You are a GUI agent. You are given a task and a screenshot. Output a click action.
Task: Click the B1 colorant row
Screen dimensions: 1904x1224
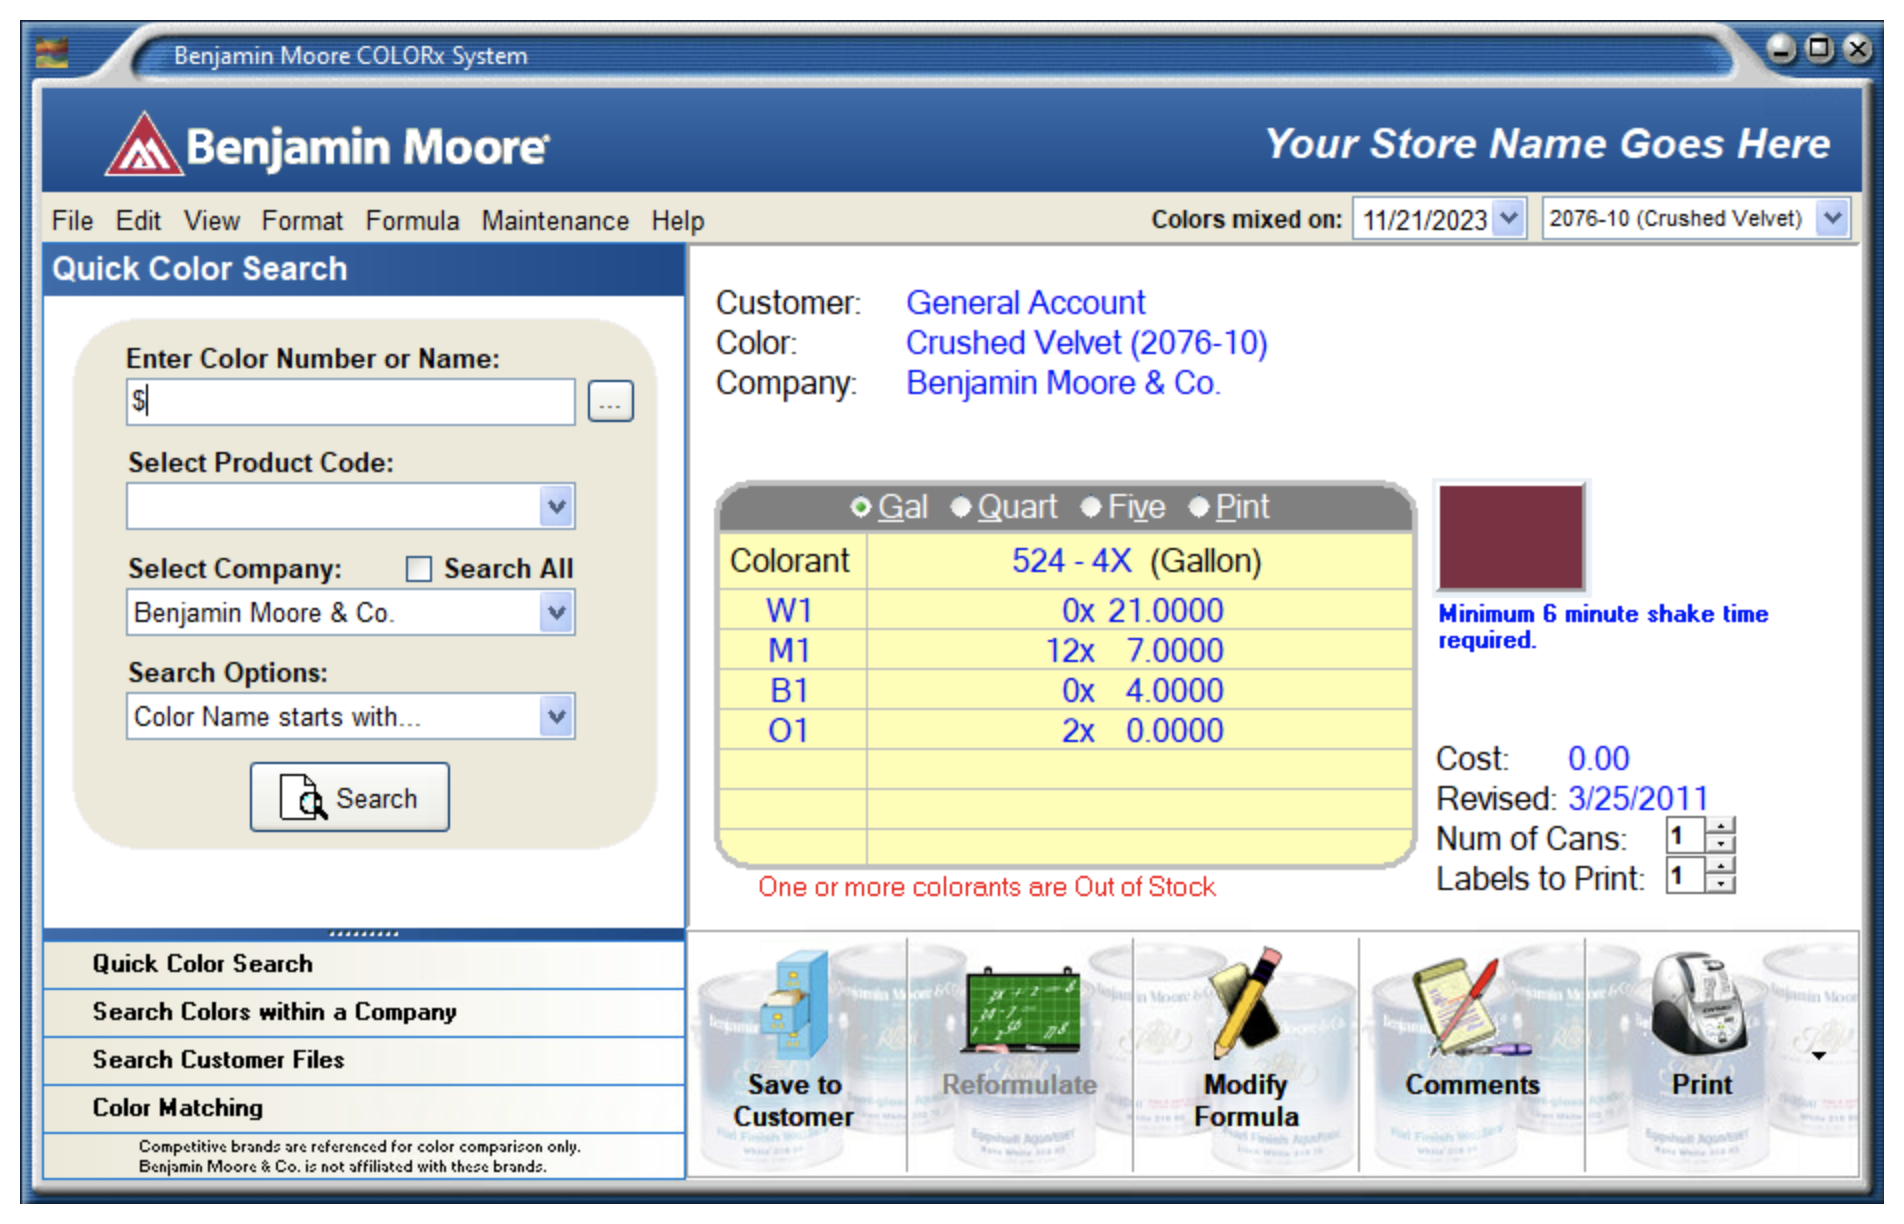[1066, 690]
